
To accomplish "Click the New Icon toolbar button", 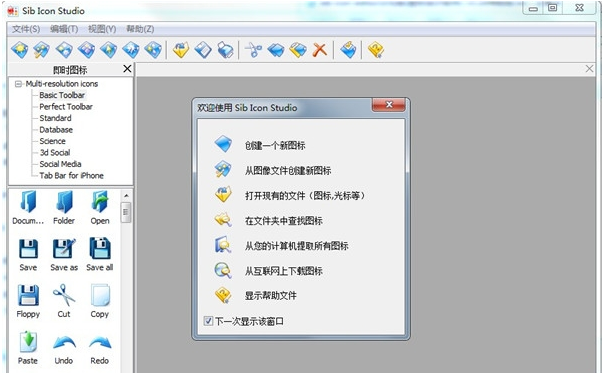I will 20,50.
